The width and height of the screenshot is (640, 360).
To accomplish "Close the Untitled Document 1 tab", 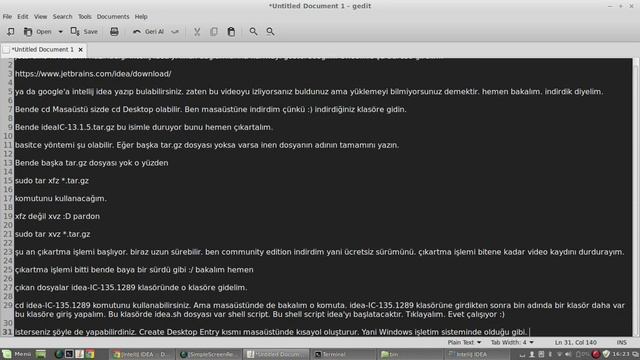I will [x=80, y=49].
